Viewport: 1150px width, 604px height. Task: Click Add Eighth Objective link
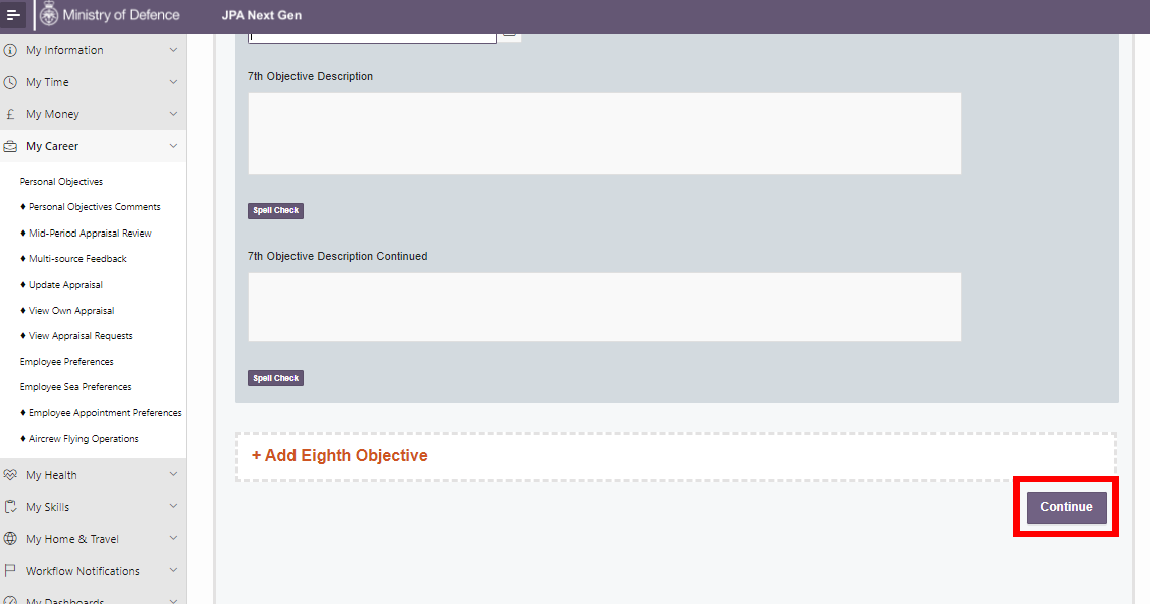click(x=339, y=456)
